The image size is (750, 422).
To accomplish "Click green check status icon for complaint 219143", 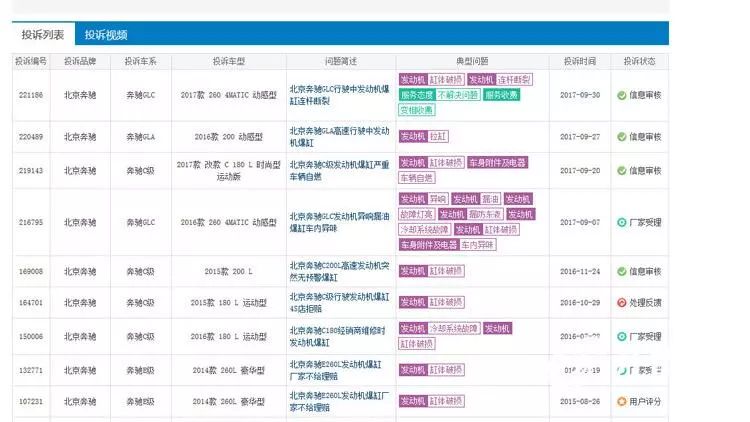I will click(621, 170).
